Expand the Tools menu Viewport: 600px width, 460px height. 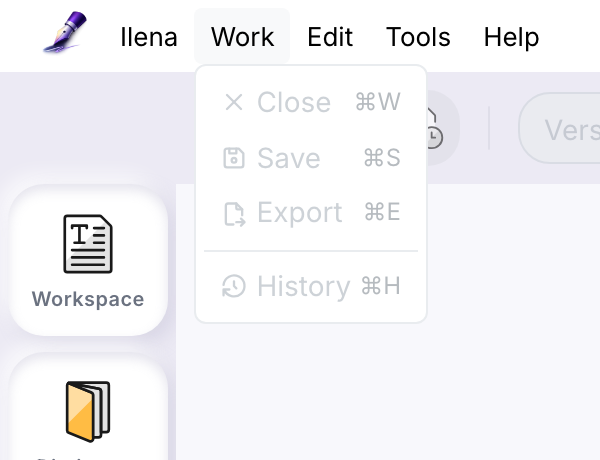pos(418,37)
